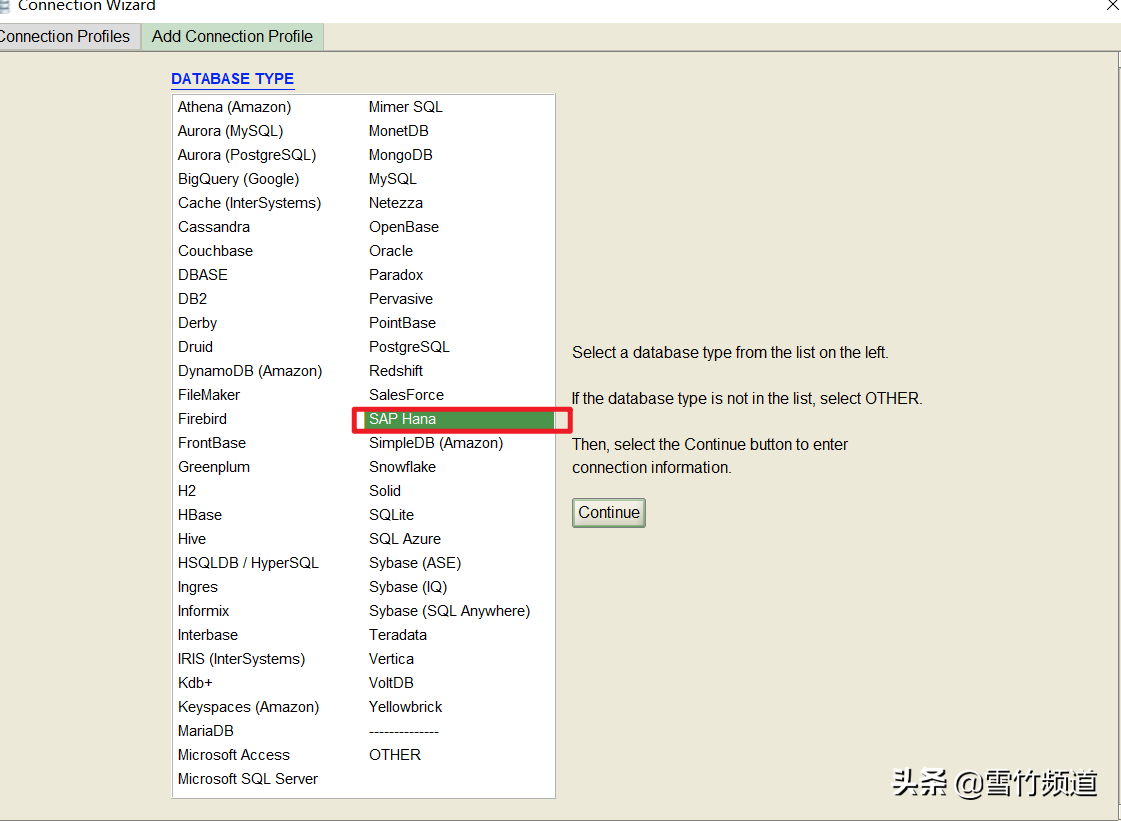
Task: Click the Connection Wizard title bar icon
Action: pos(5,5)
